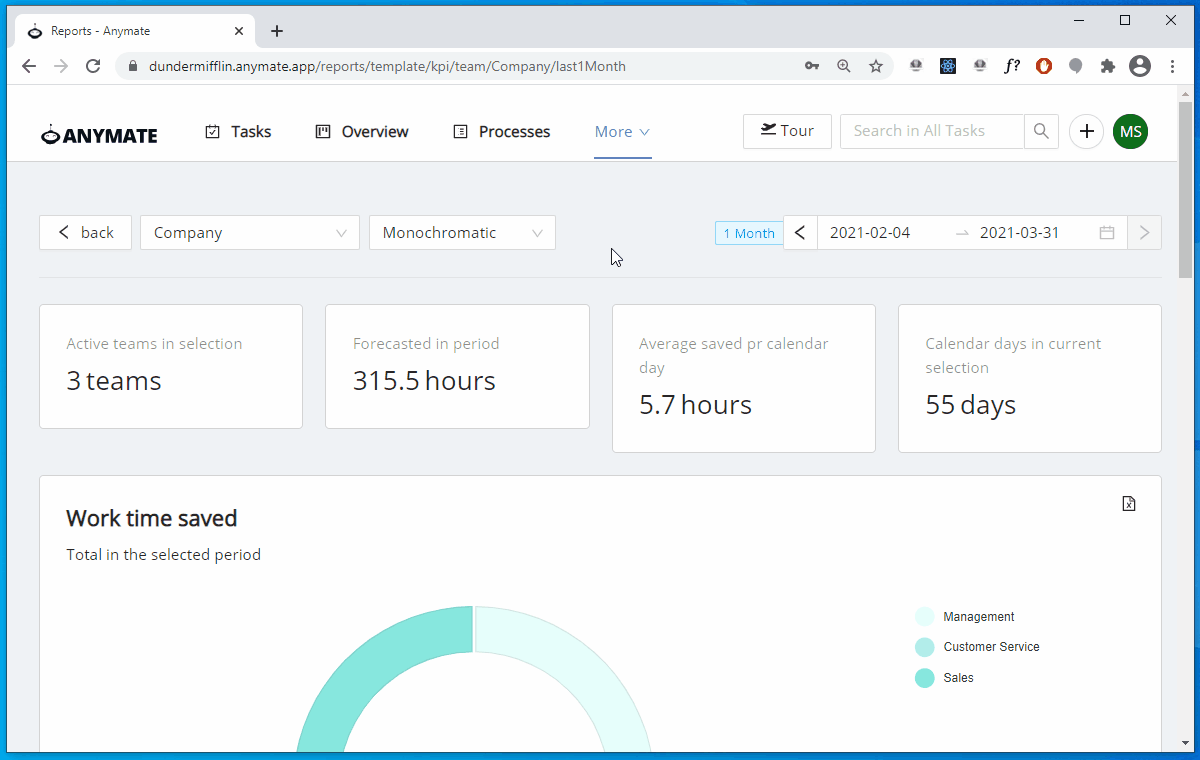Open the Company team selector dropdown
The height and width of the screenshot is (760, 1200).
tap(249, 232)
